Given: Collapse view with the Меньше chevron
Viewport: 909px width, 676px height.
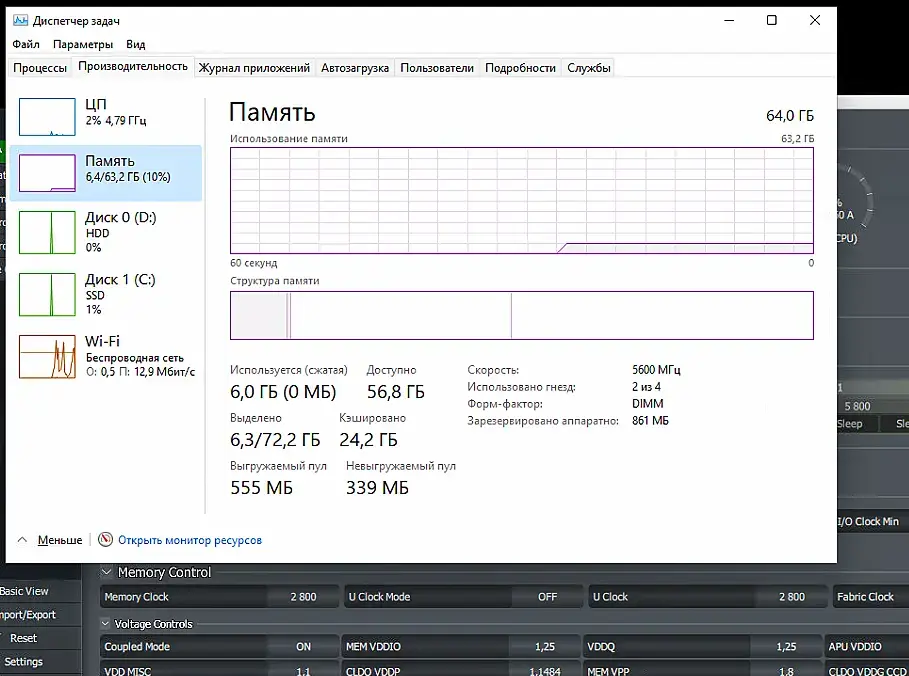Looking at the screenshot, I should (22, 540).
